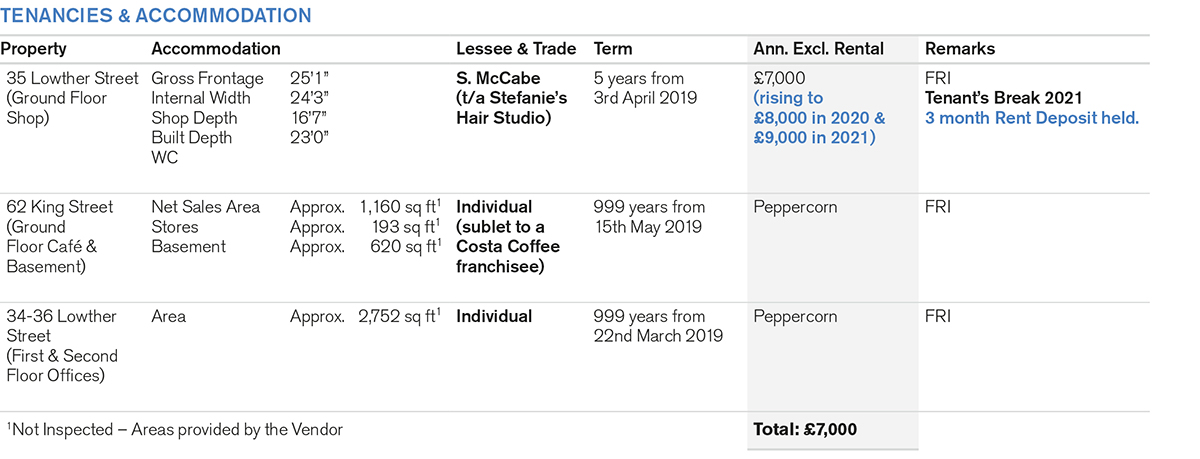
Task: Click the Costa Coffee franchisee sublet entry
Action: [508, 246]
